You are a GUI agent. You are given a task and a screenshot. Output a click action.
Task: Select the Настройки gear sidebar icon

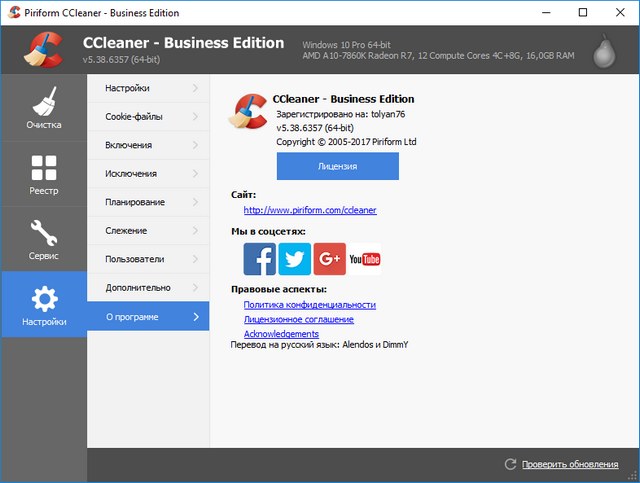(44, 305)
